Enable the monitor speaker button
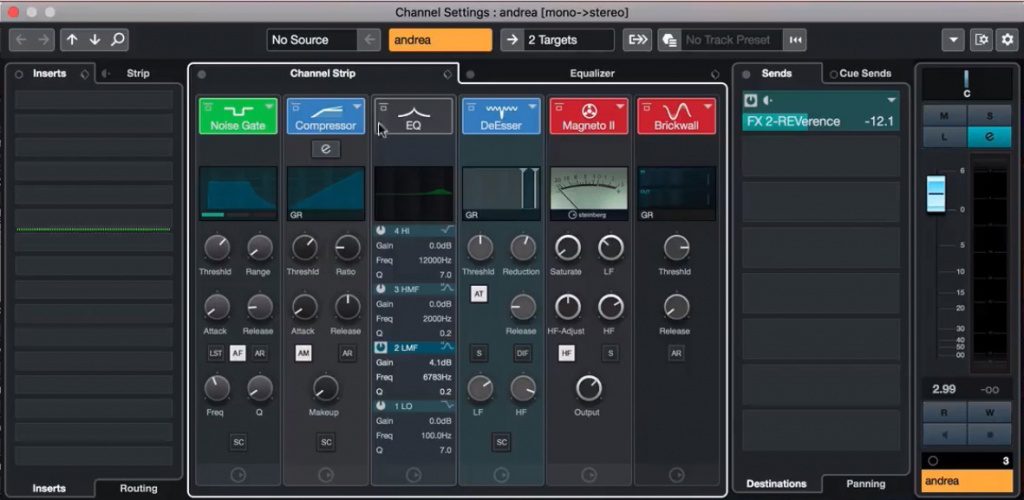Image resolution: width=1024 pixels, height=500 pixels. [944, 433]
